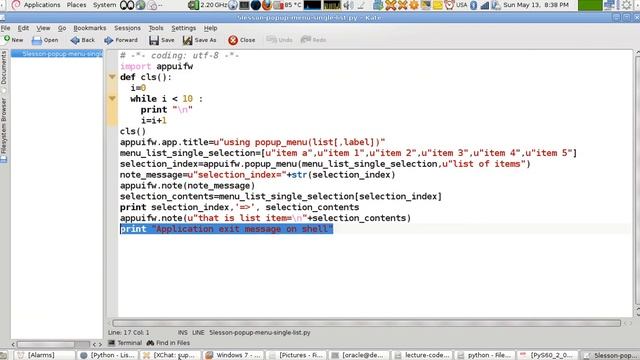The width and height of the screenshot is (640, 360).
Task: Click the eyes applet in top panel
Action: 127,5
